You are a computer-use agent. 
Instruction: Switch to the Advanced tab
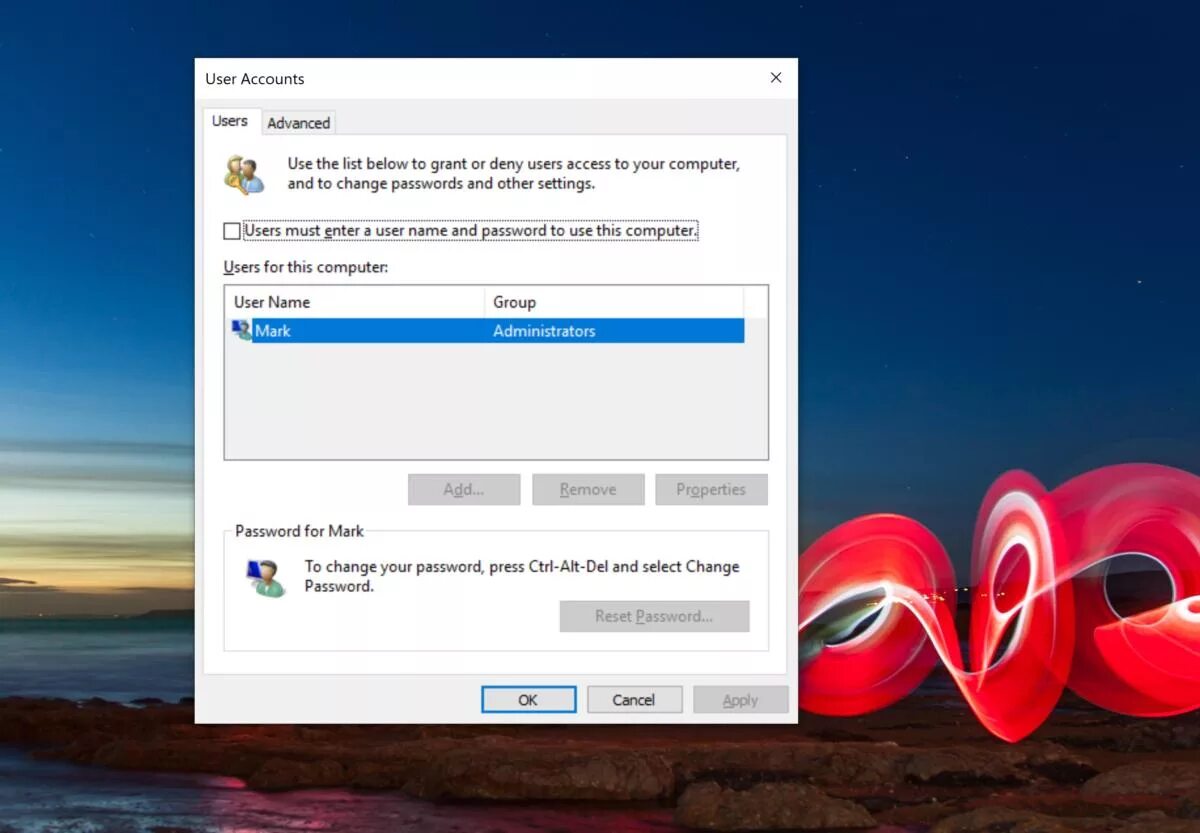coord(298,123)
